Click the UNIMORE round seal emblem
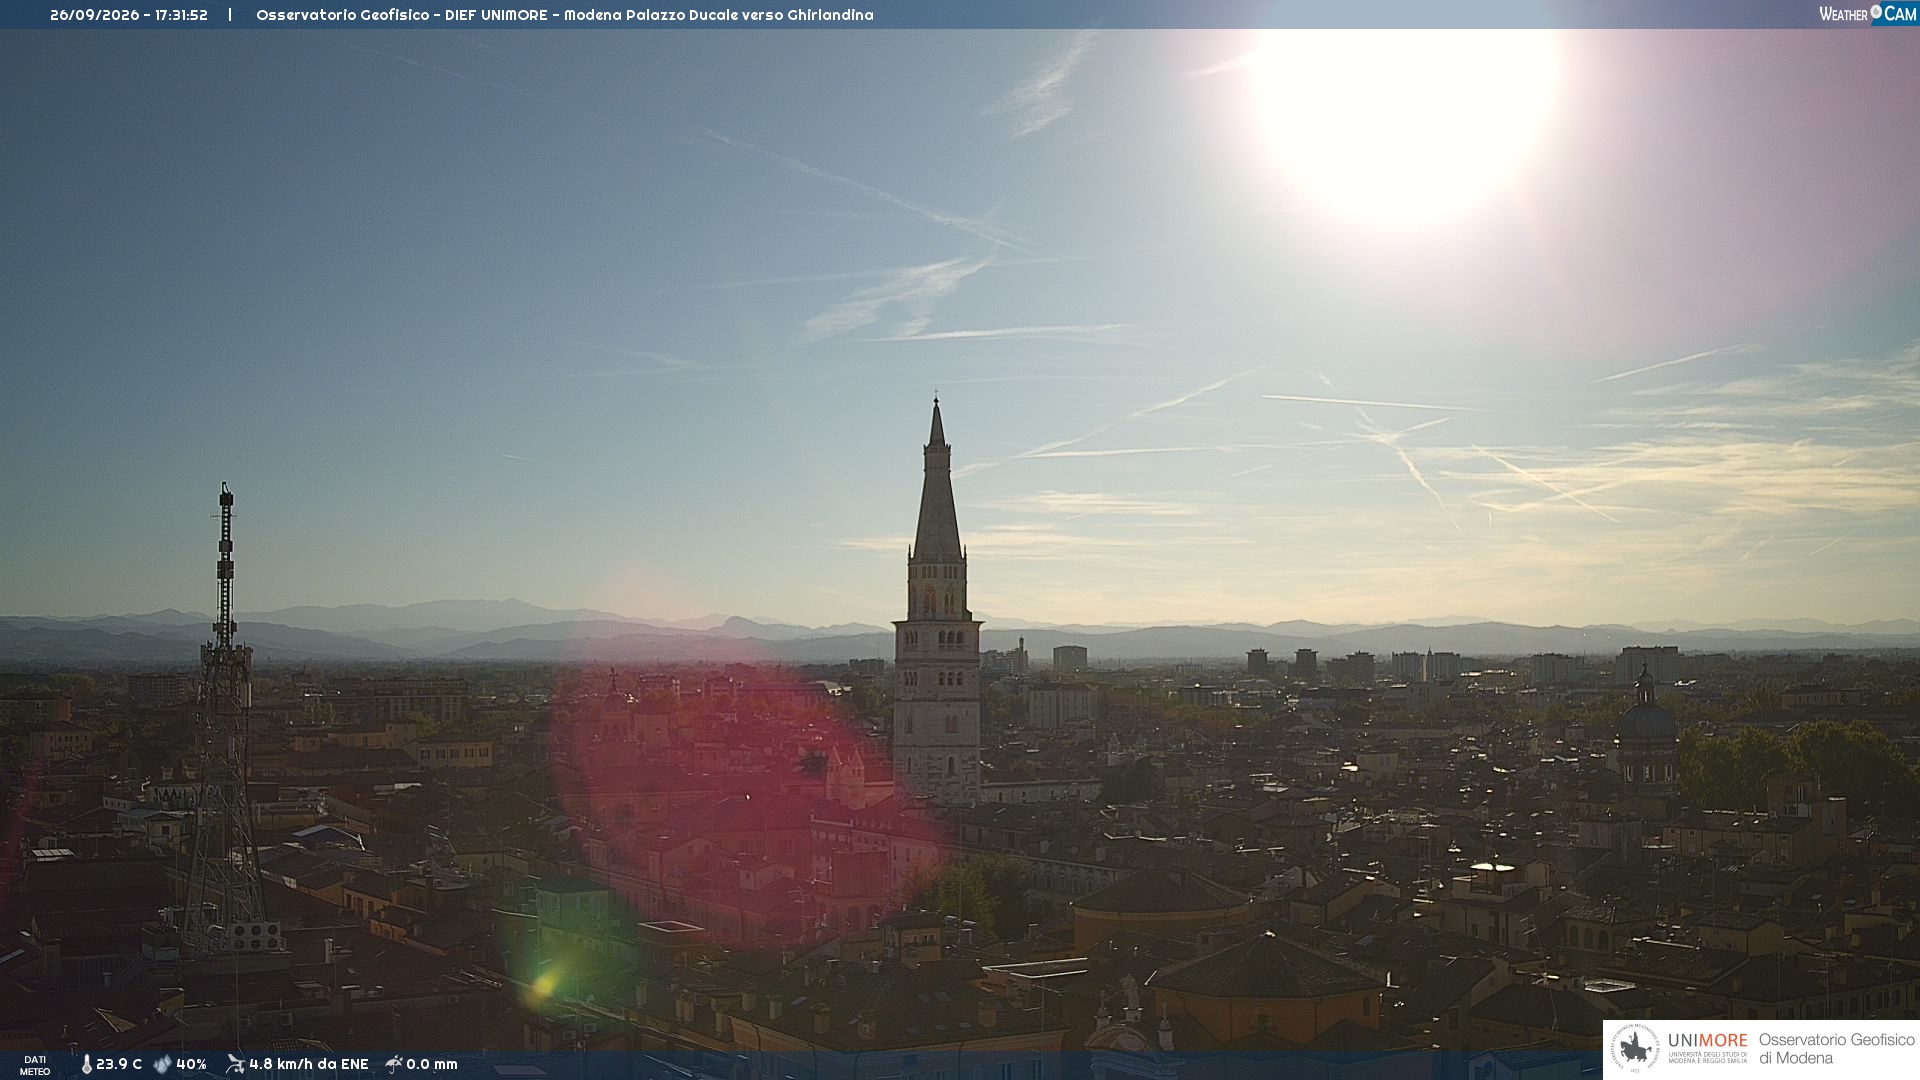This screenshot has height=1080, width=1920. click(x=1635, y=1049)
